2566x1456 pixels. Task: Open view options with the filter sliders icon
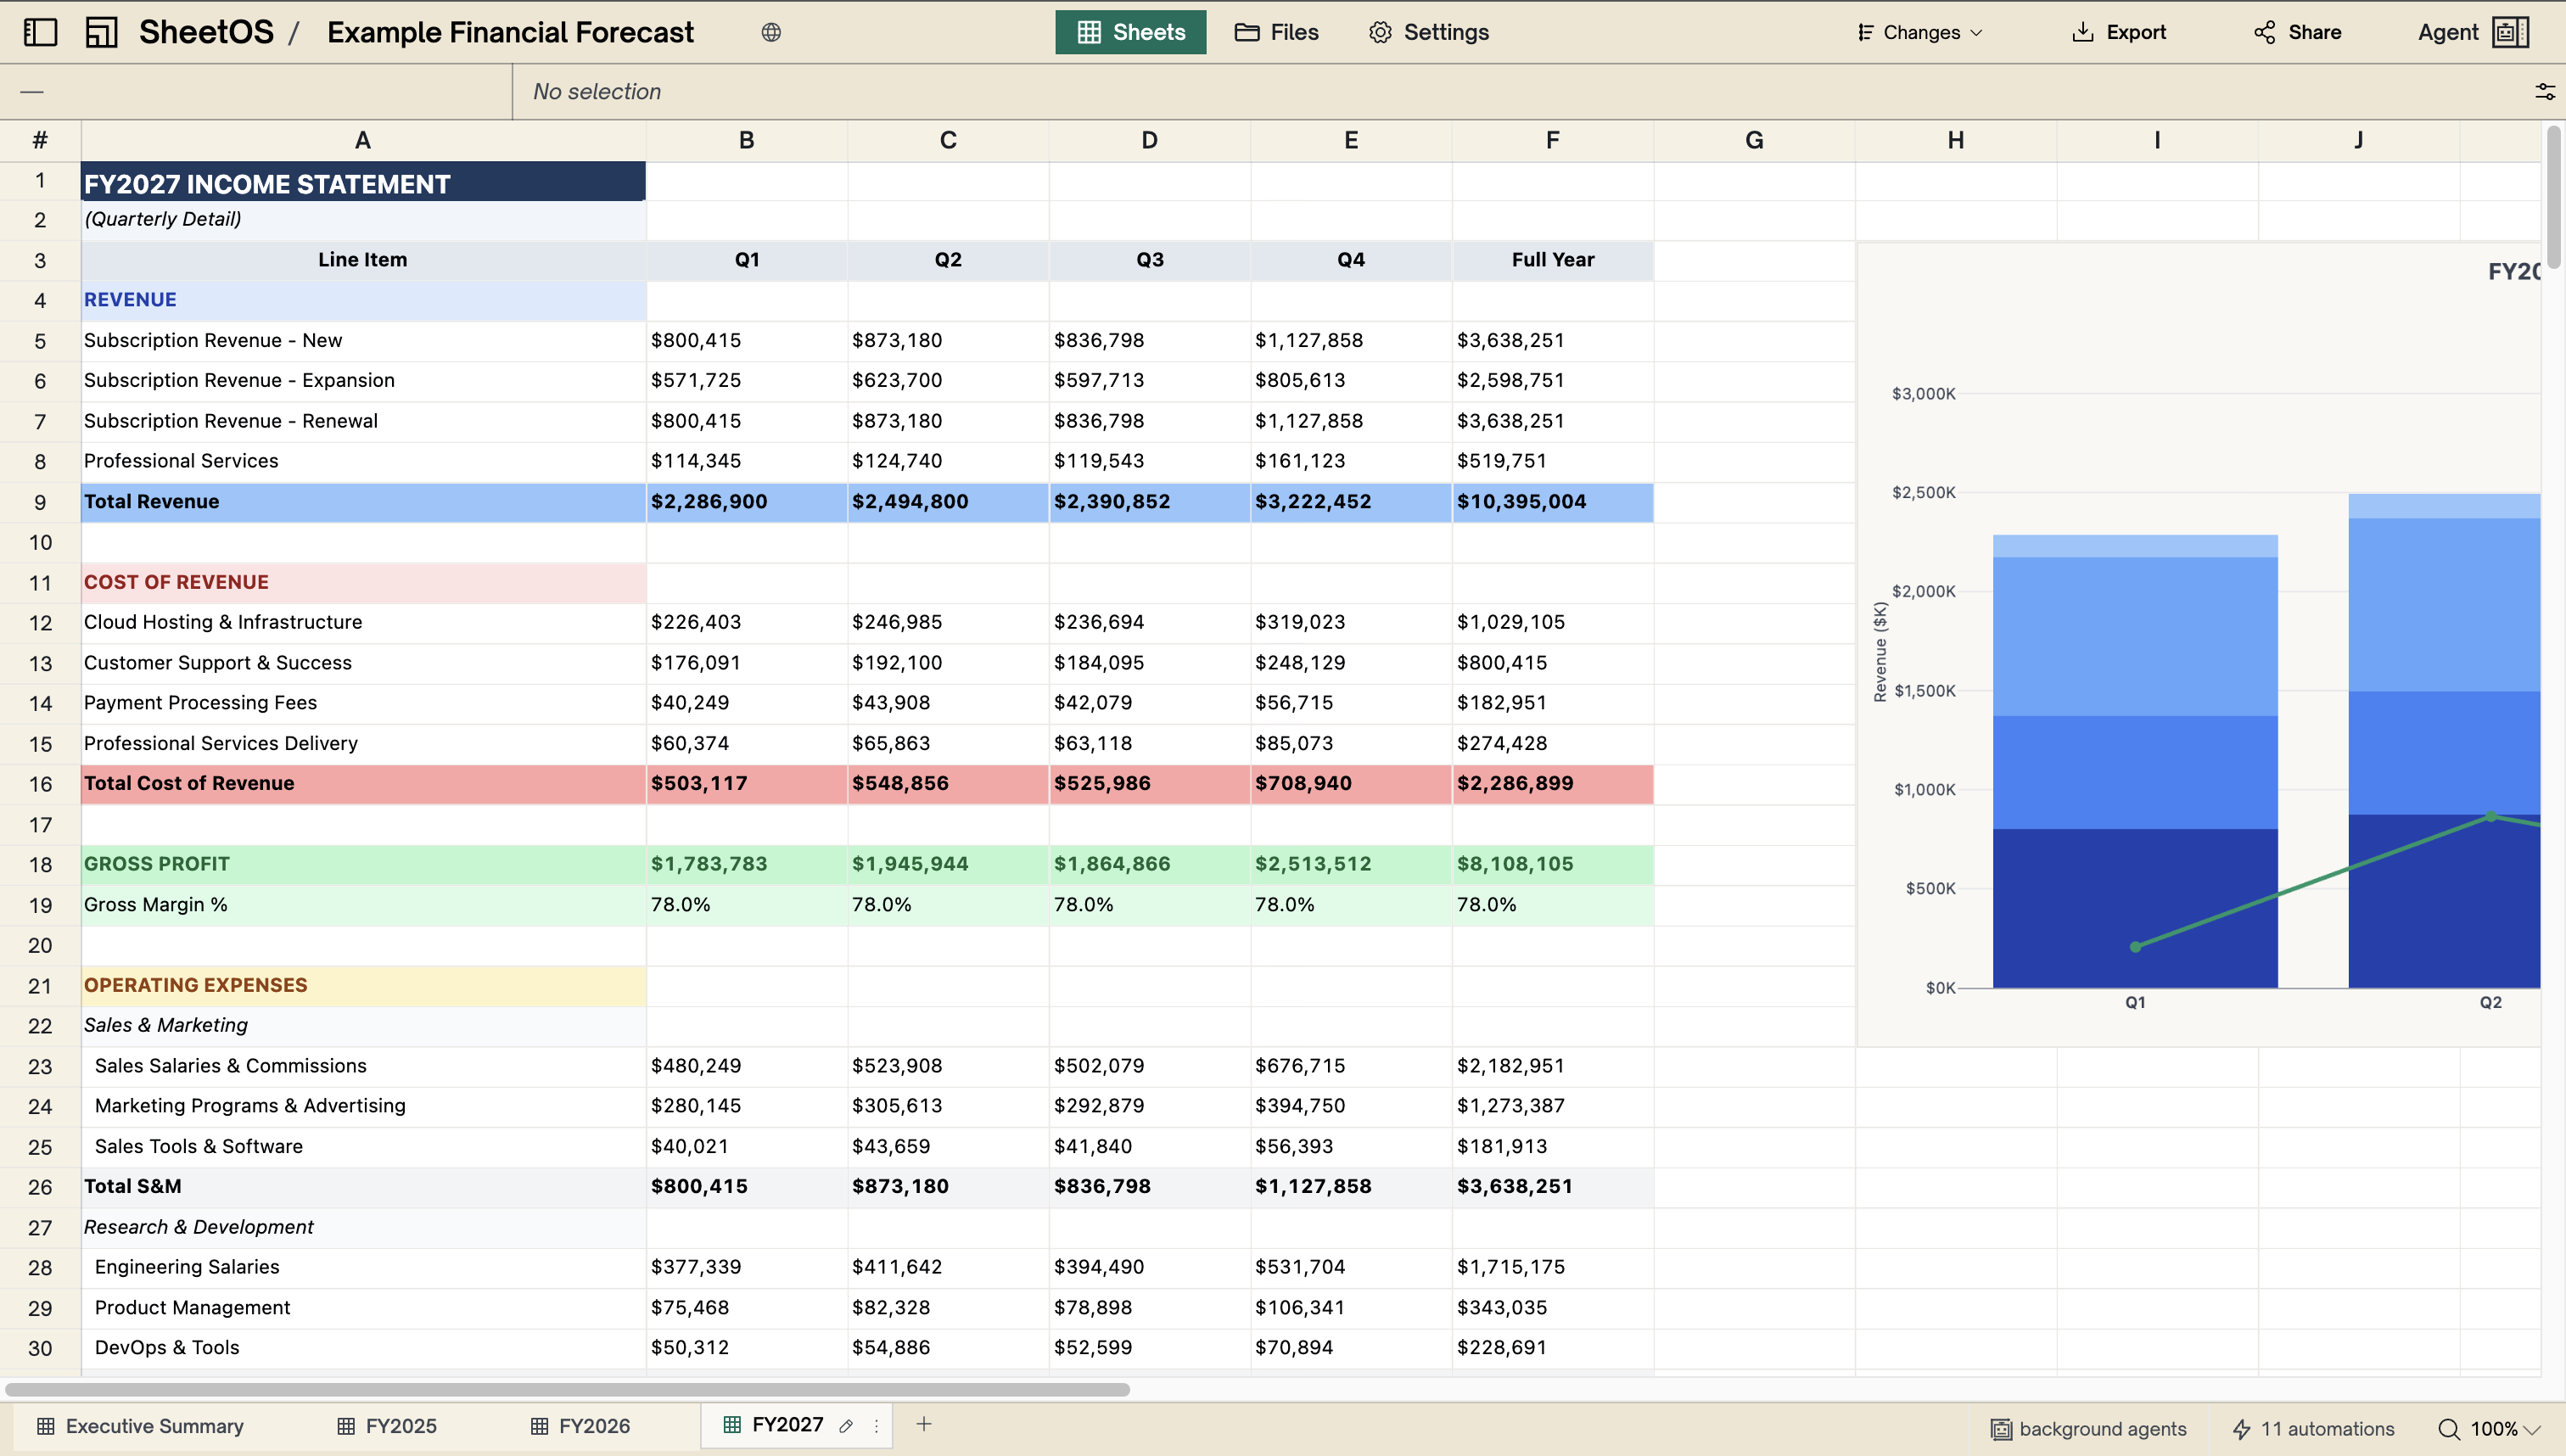click(2545, 91)
